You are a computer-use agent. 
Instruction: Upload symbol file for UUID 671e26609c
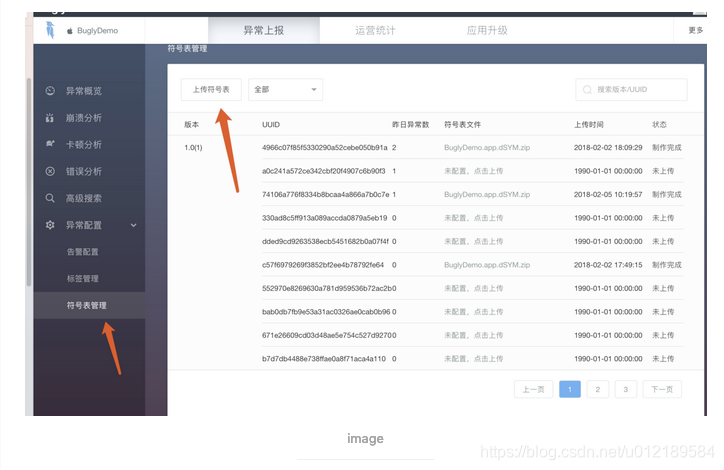tap(473, 335)
